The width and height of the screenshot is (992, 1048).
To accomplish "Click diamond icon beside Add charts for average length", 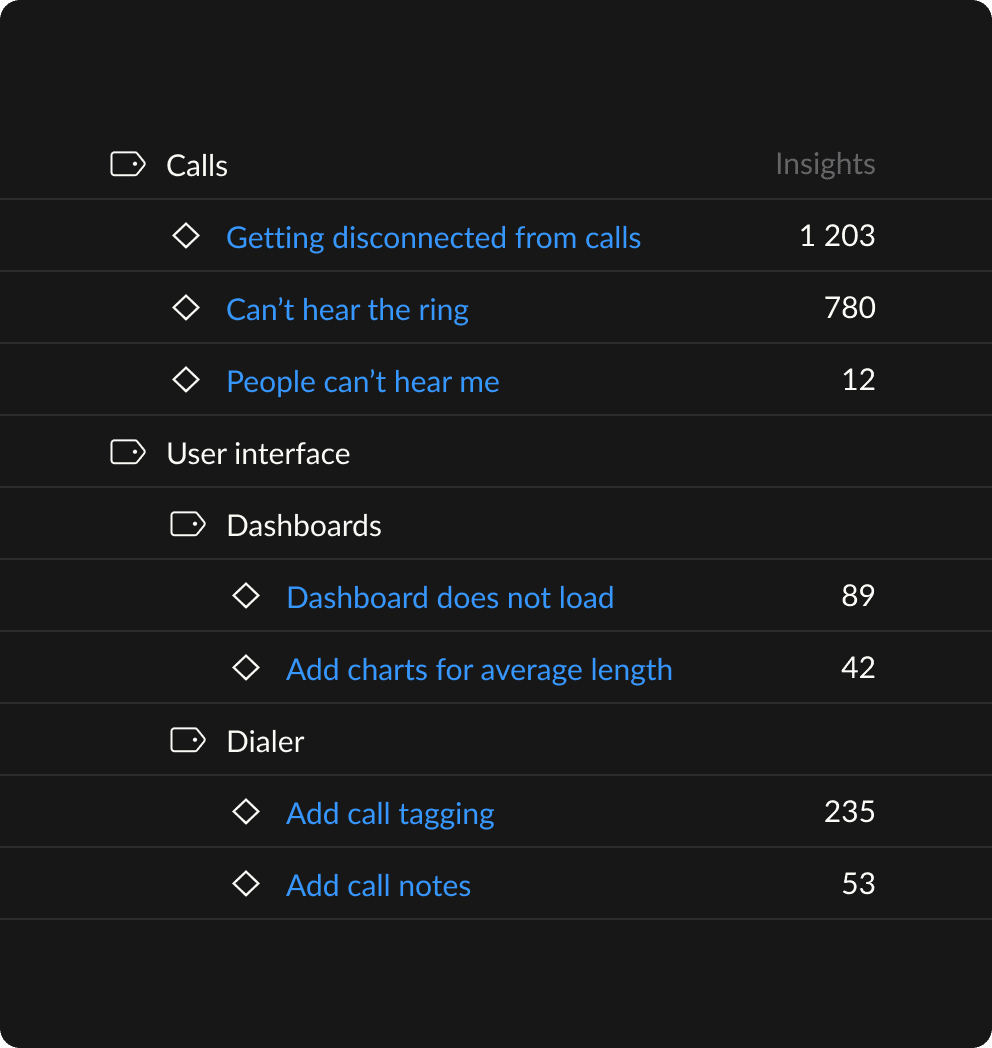I will (246, 668).
